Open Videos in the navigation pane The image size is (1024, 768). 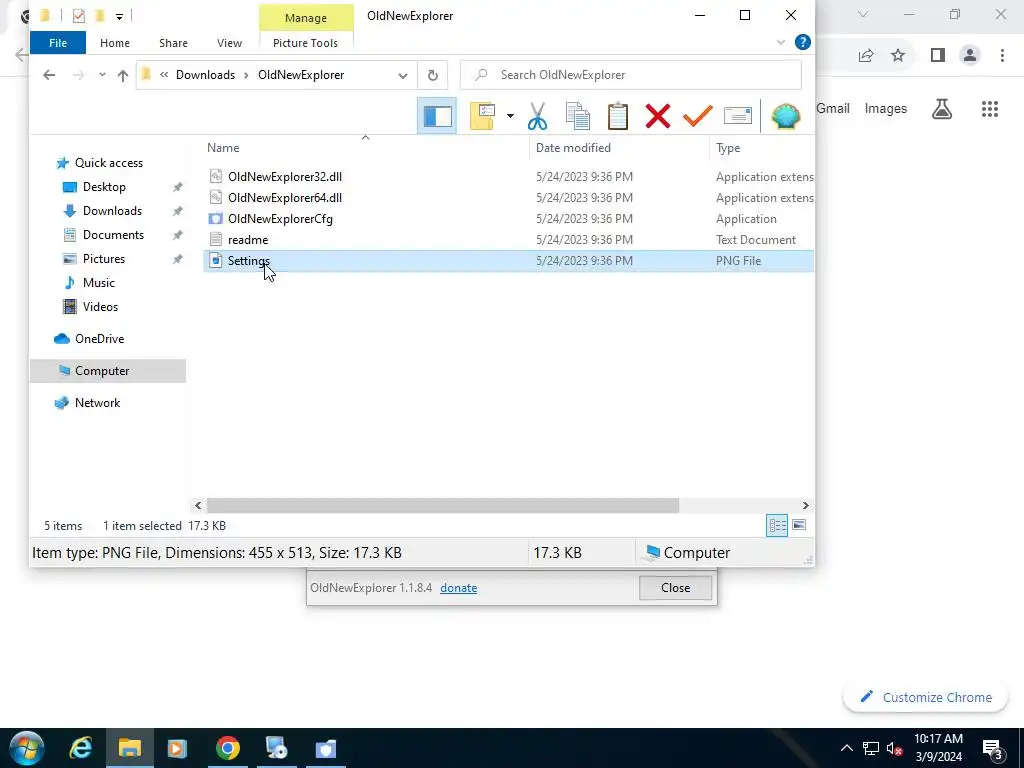click(x=100, y=307)
